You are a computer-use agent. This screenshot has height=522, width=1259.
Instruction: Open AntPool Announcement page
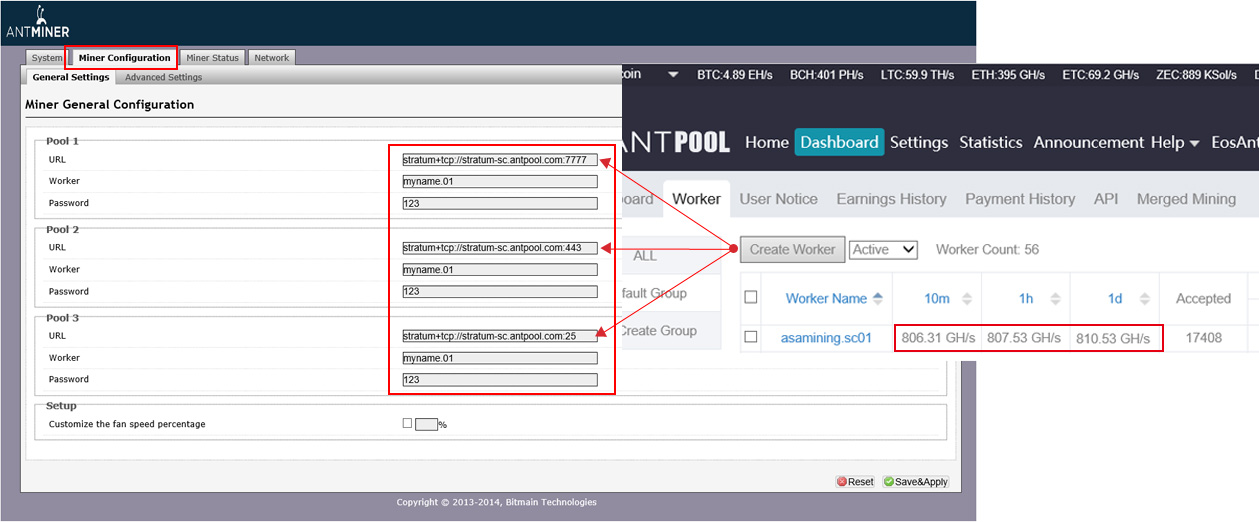(1090, 142)
